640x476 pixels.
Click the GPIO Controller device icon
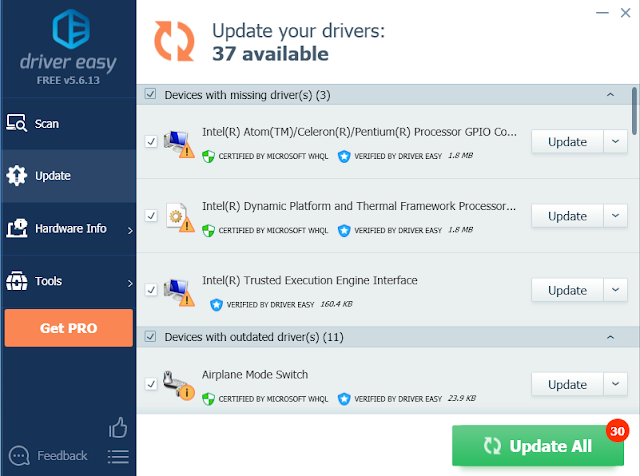click(179, 144)
